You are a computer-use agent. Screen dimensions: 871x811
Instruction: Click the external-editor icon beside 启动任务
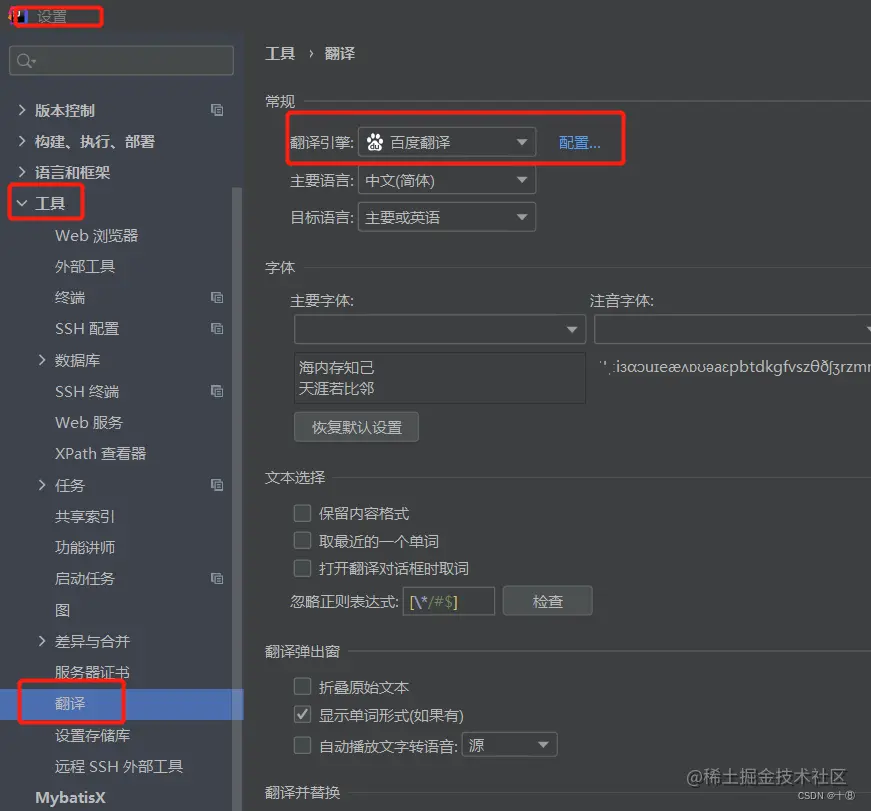point(217,578)
